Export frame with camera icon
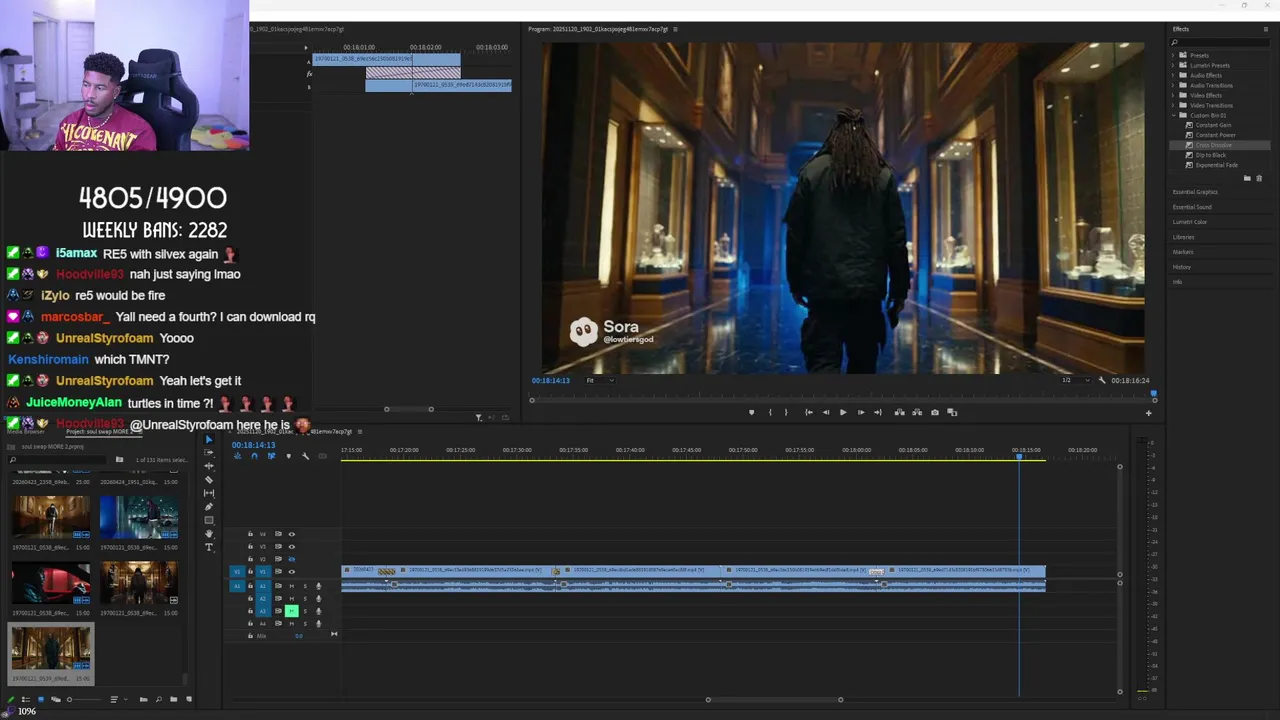 [x=935, y=412]
